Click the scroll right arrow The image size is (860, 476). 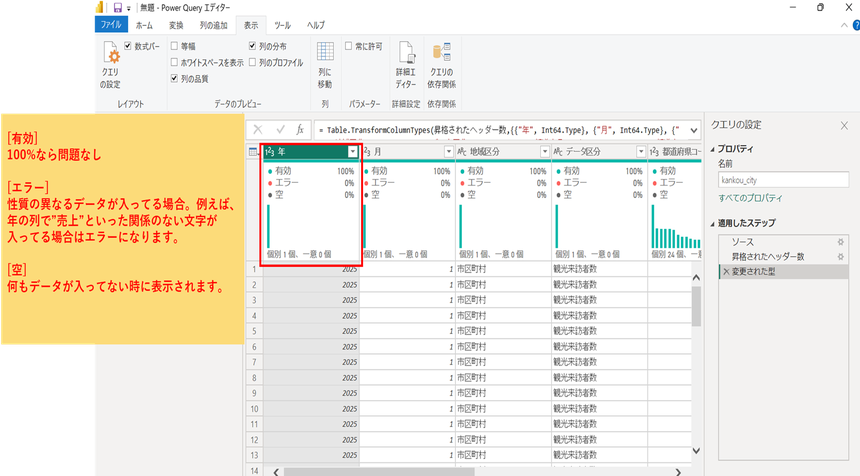click(678, 472)
